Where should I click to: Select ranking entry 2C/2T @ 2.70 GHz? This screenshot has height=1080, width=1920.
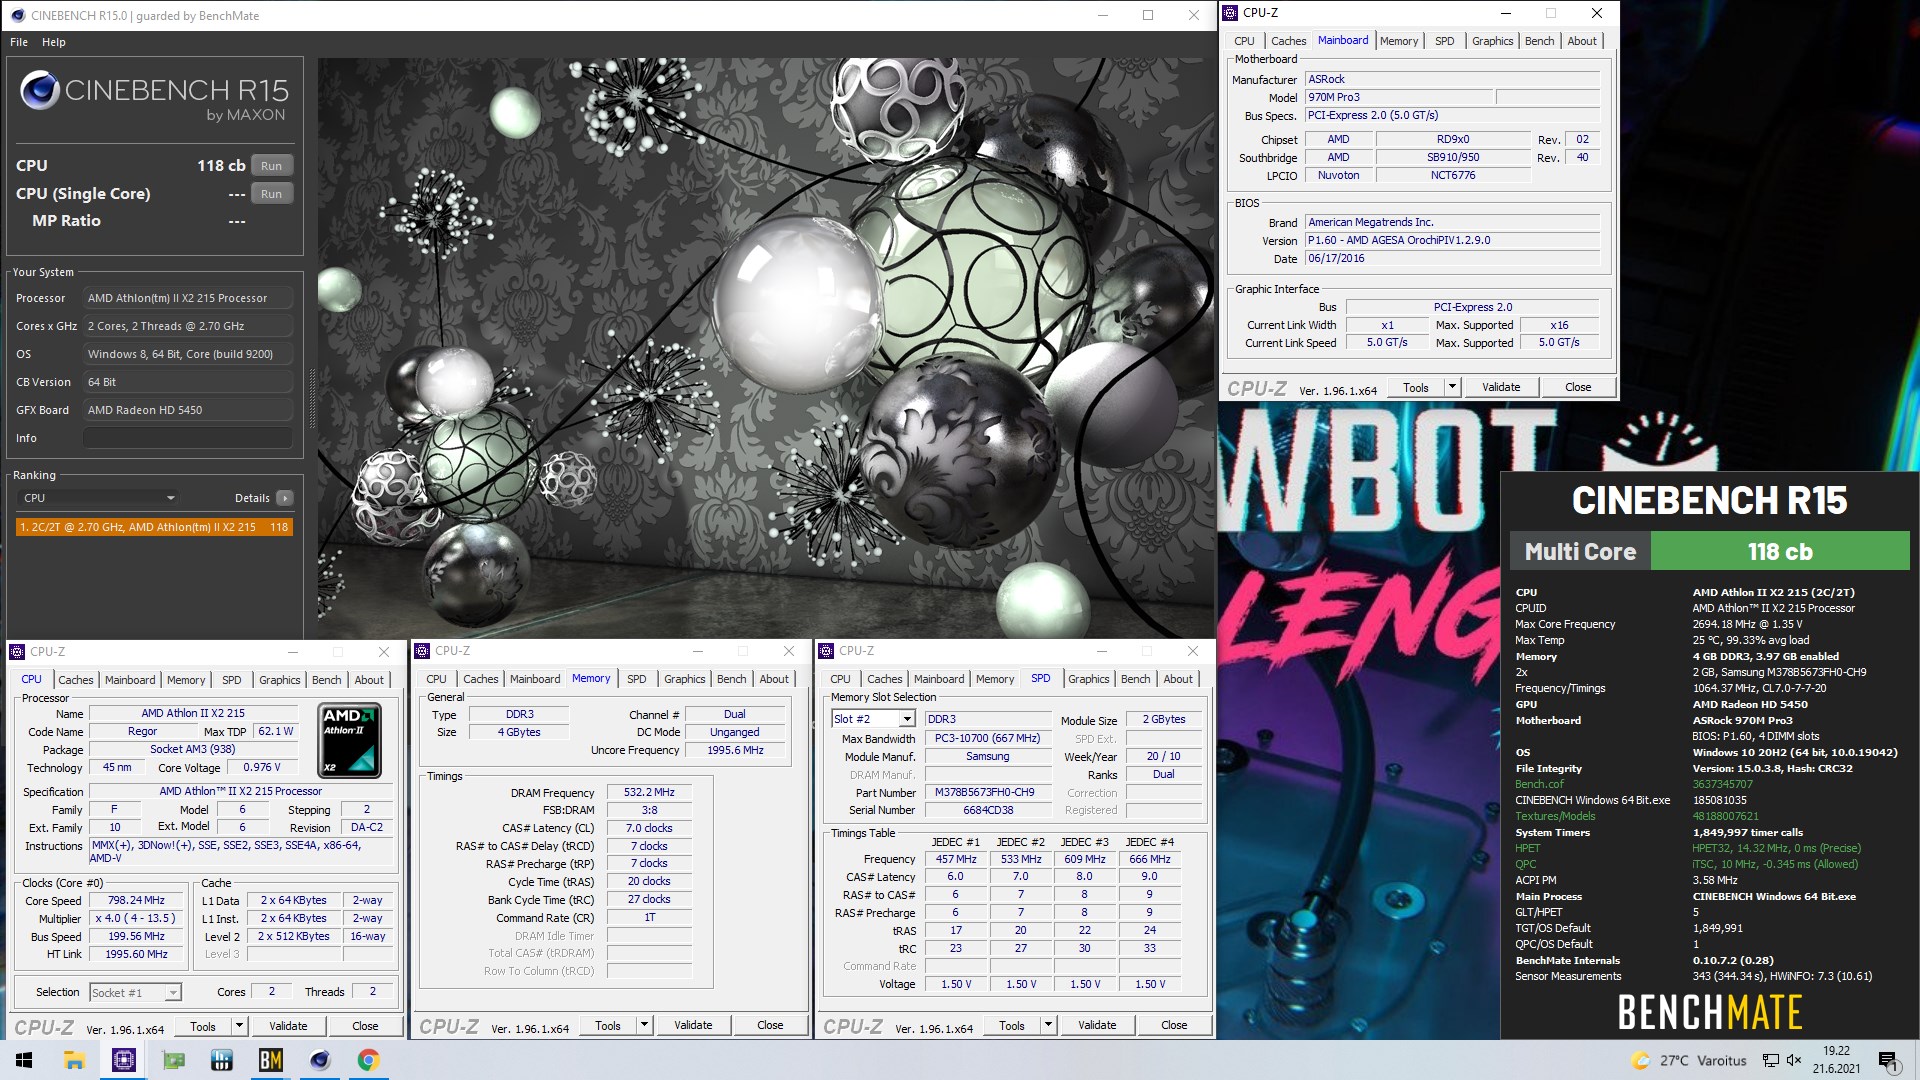[x=155, y=527]
